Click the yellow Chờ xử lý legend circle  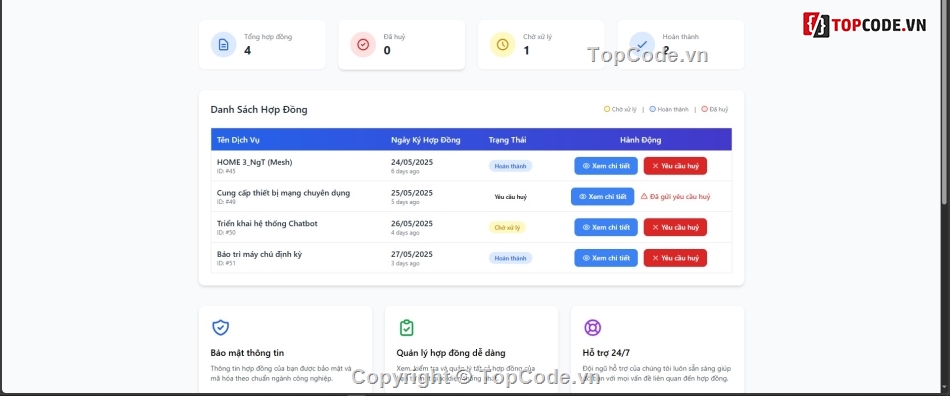click(x=607, y=110)
